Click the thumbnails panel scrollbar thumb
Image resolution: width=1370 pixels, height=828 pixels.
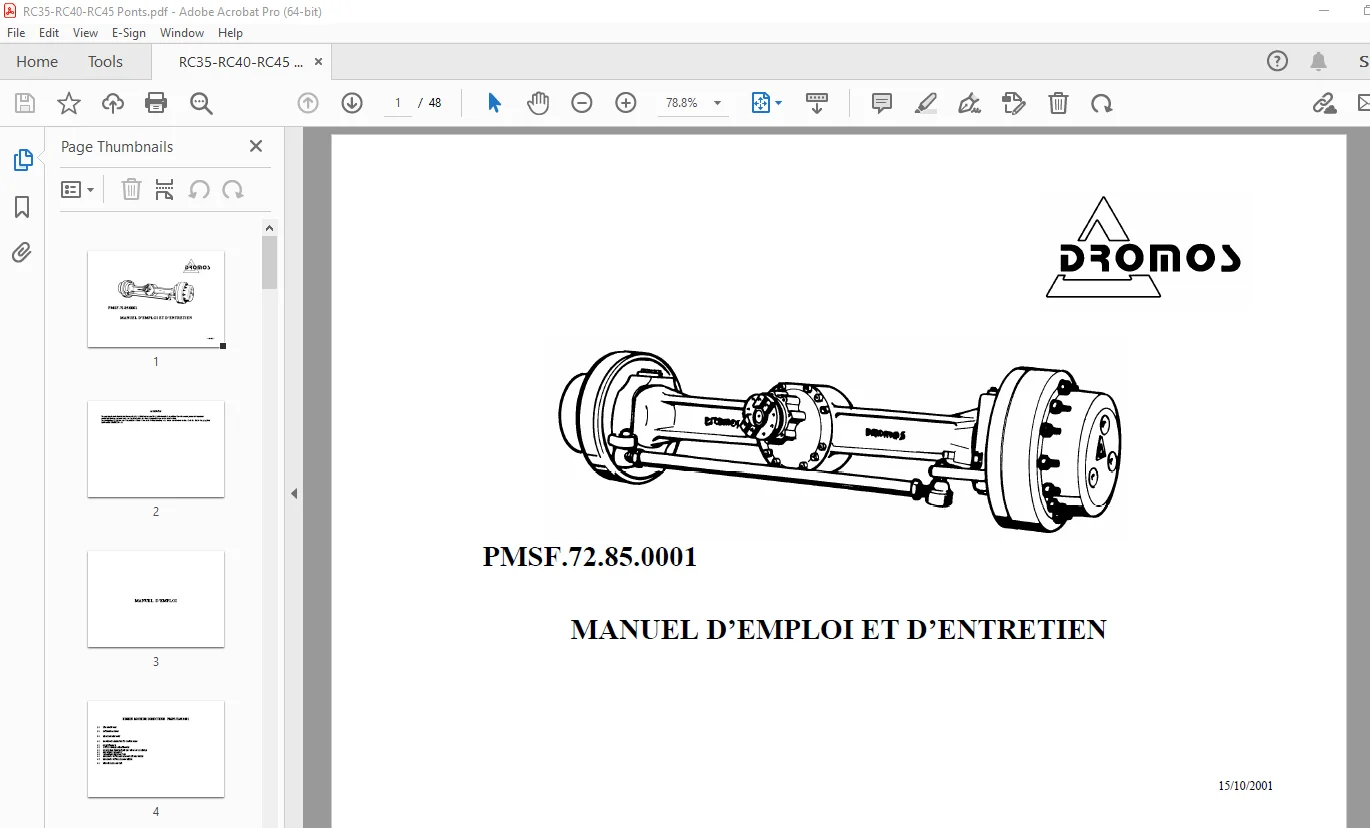(x=269, y=262)
